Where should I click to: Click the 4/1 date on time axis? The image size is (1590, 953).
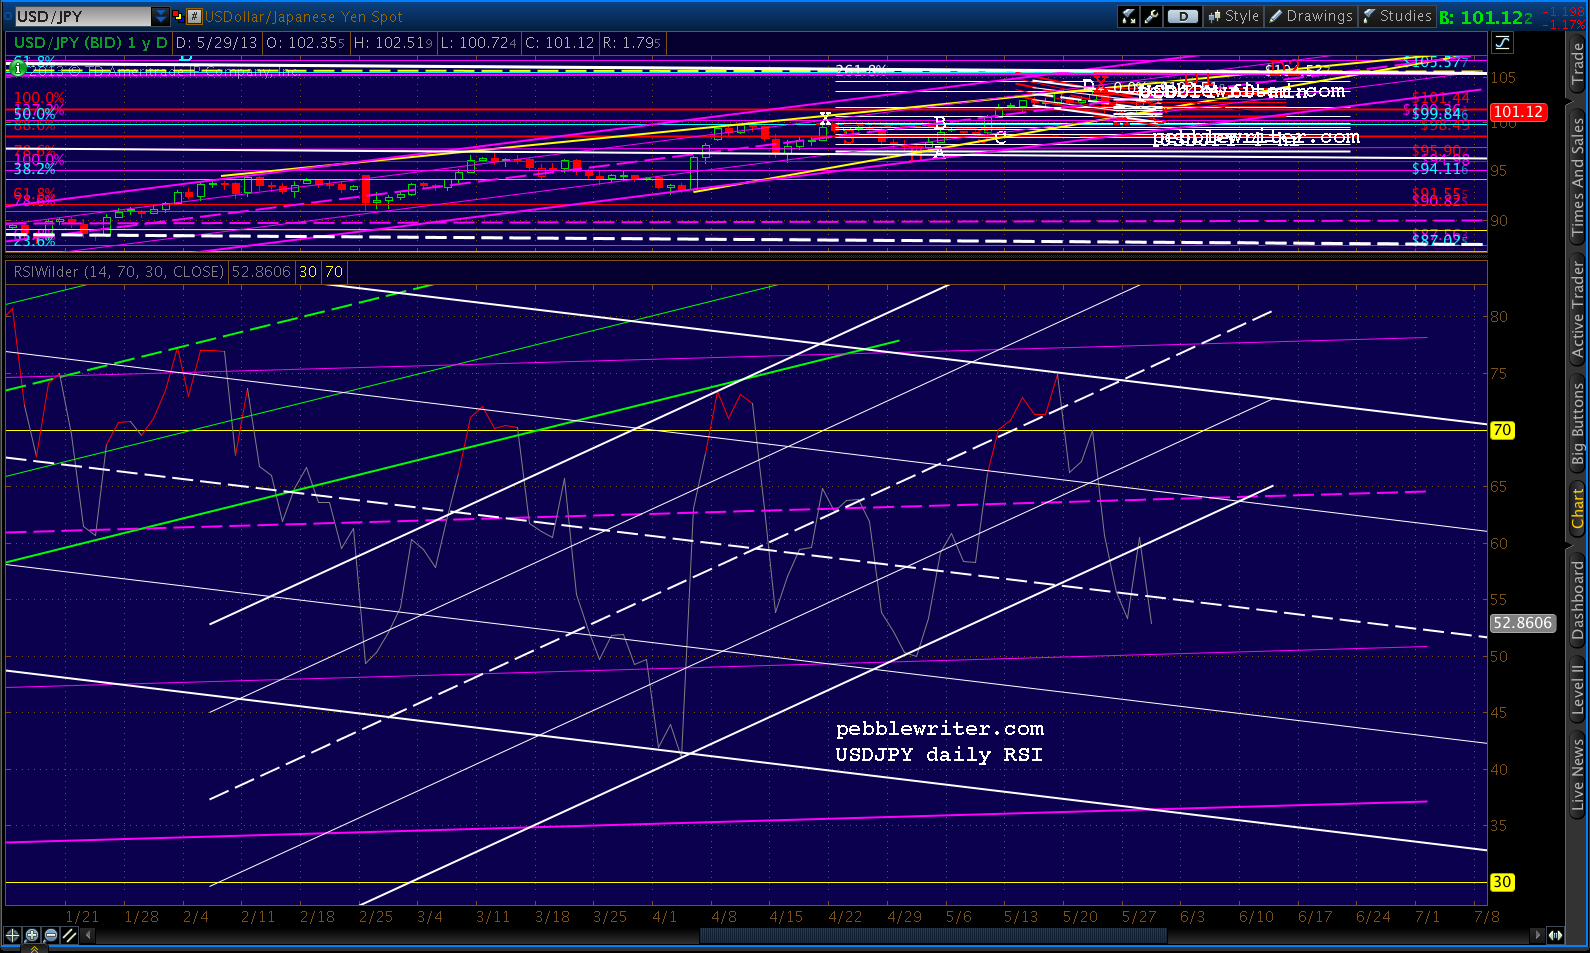pos(664,916)
